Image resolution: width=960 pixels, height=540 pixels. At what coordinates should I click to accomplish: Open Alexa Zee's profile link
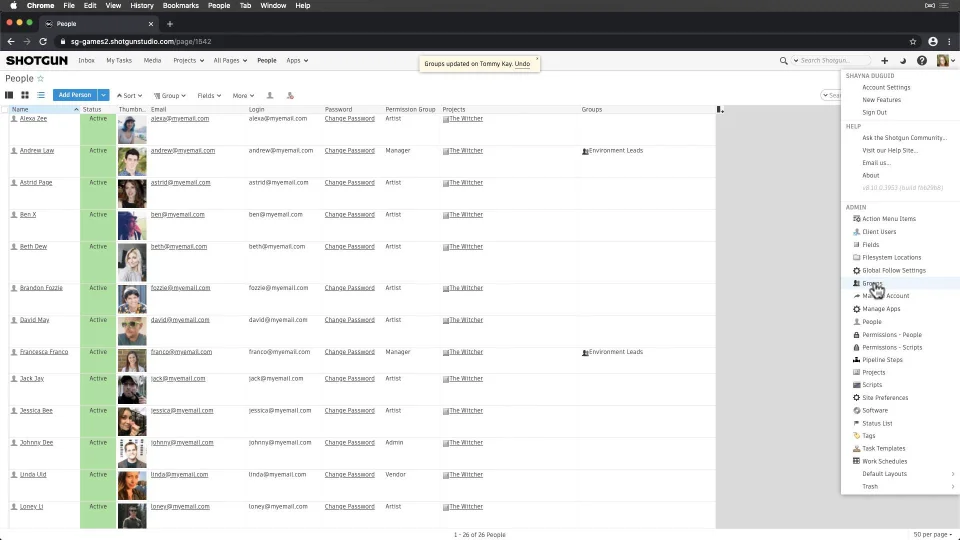(x=33, y=119)
